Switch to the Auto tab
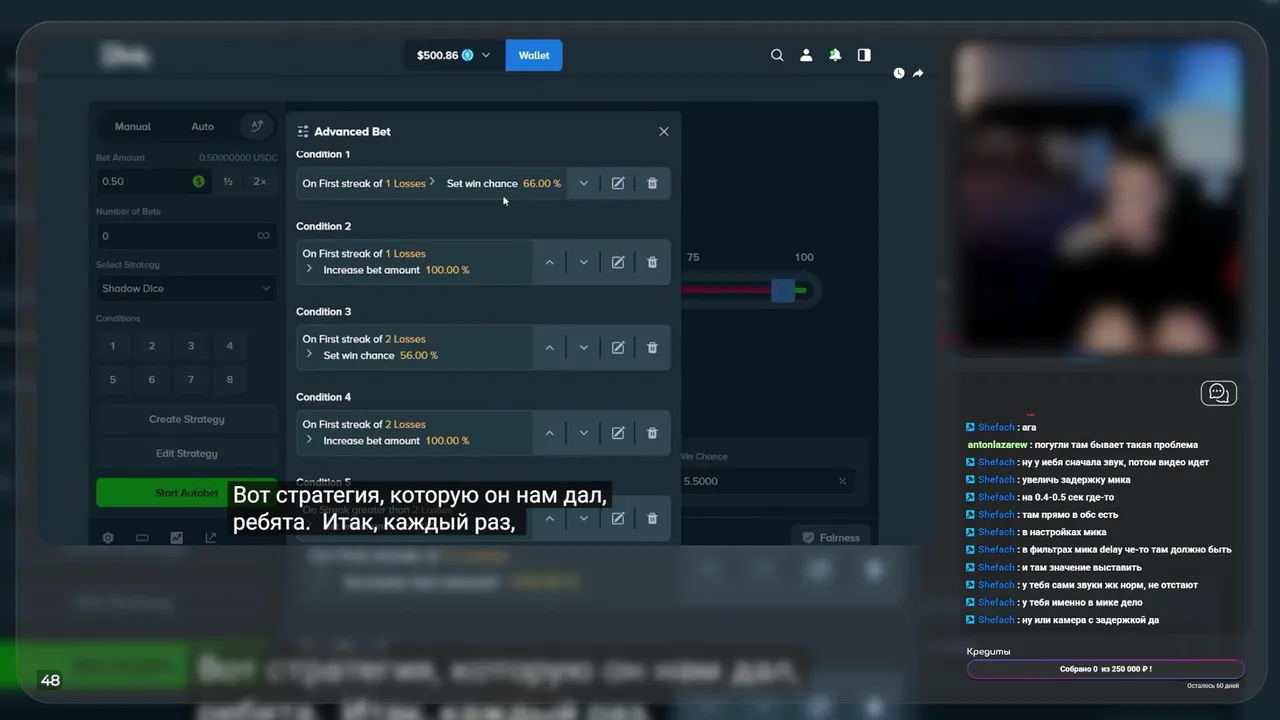 pyautogui.click(x=203, y=126)
